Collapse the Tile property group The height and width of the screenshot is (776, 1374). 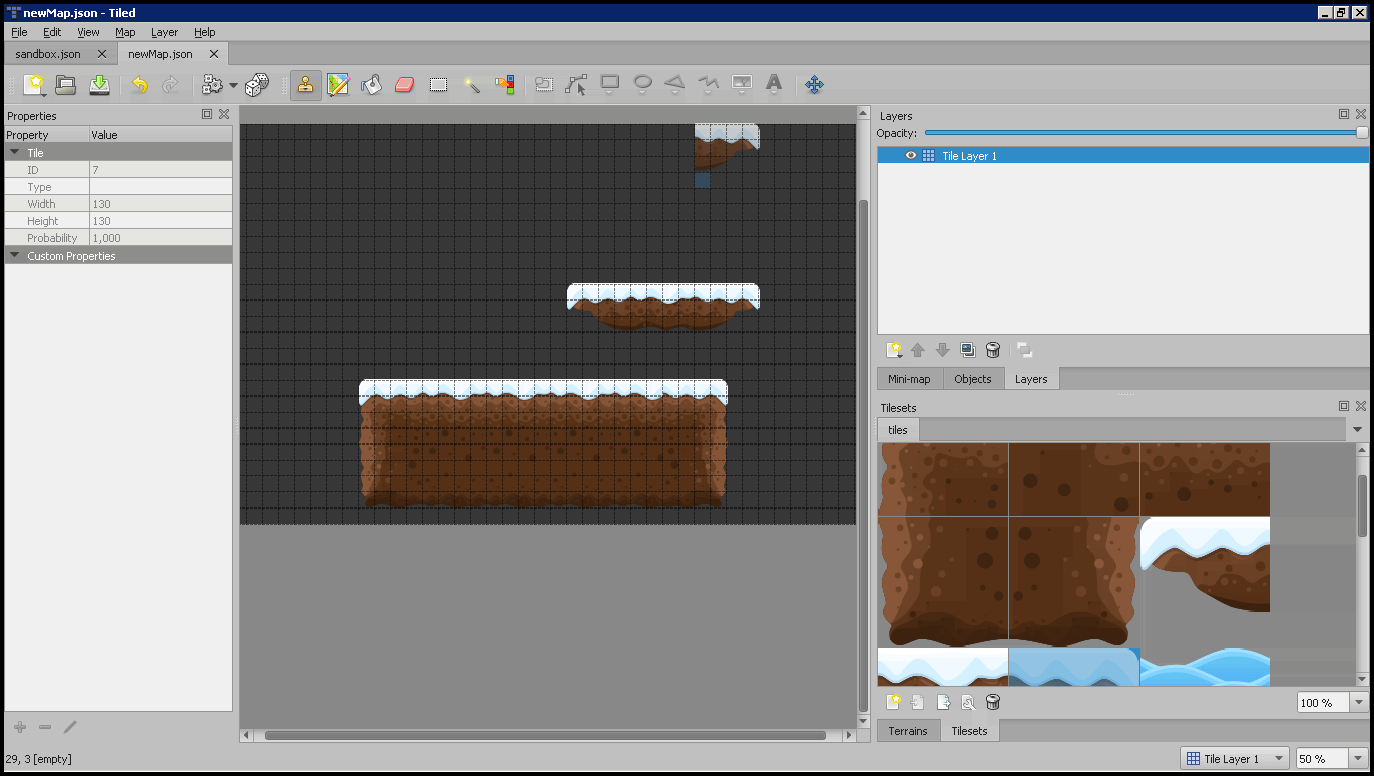click(x=14, y=153)
